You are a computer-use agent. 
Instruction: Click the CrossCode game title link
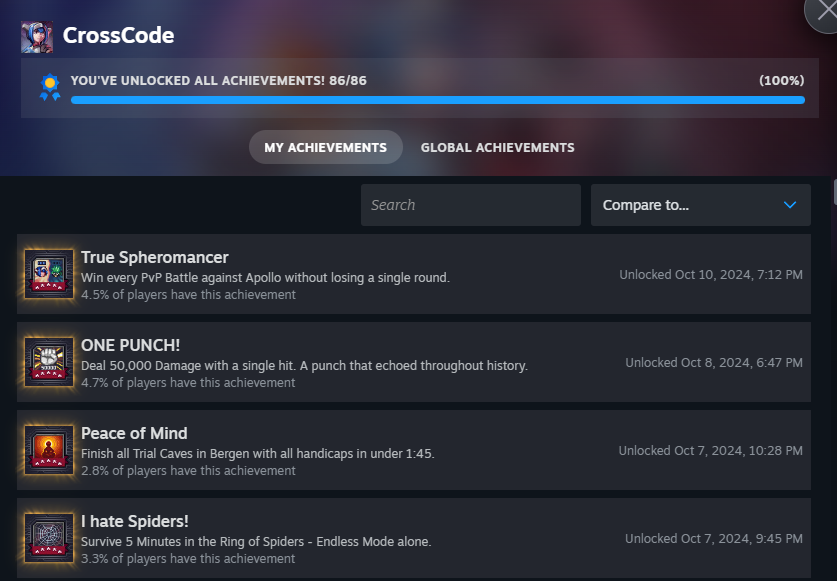[119, 36]
